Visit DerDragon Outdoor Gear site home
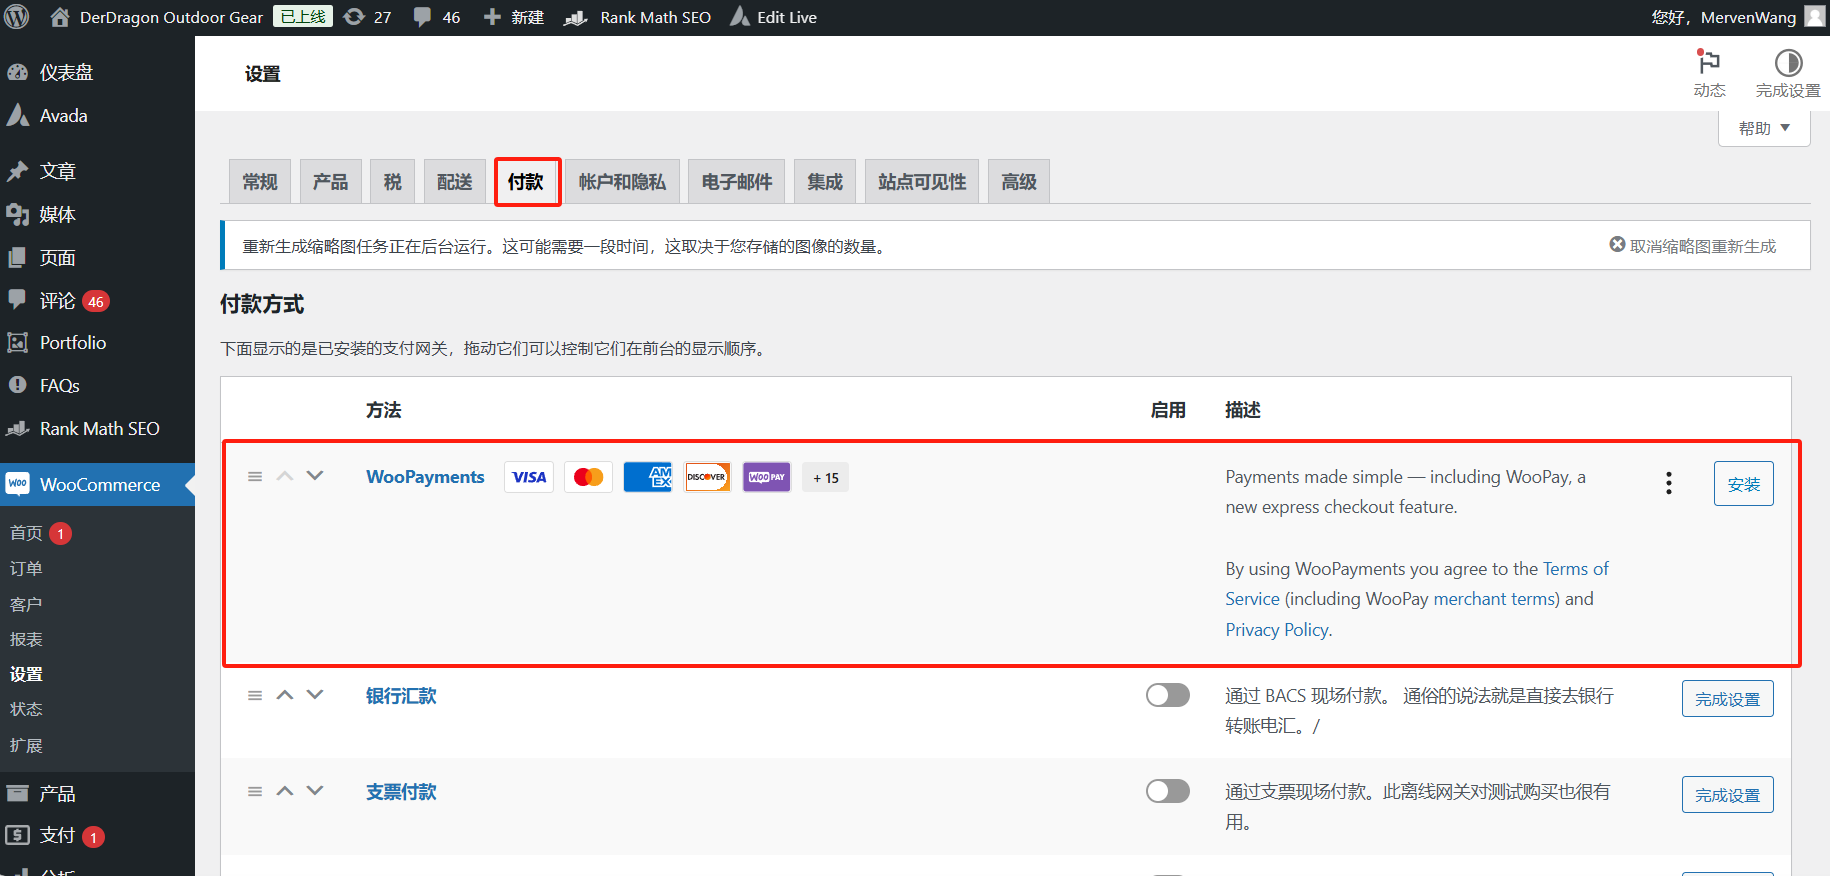The image size is (1830, 876). tap(157, 17)
